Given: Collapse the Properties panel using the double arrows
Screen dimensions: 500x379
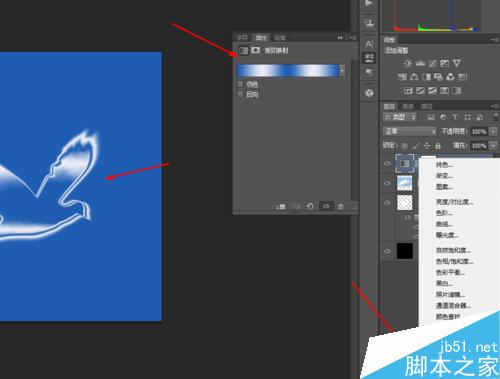Looking at the screenshot, I should coord(340,38).
